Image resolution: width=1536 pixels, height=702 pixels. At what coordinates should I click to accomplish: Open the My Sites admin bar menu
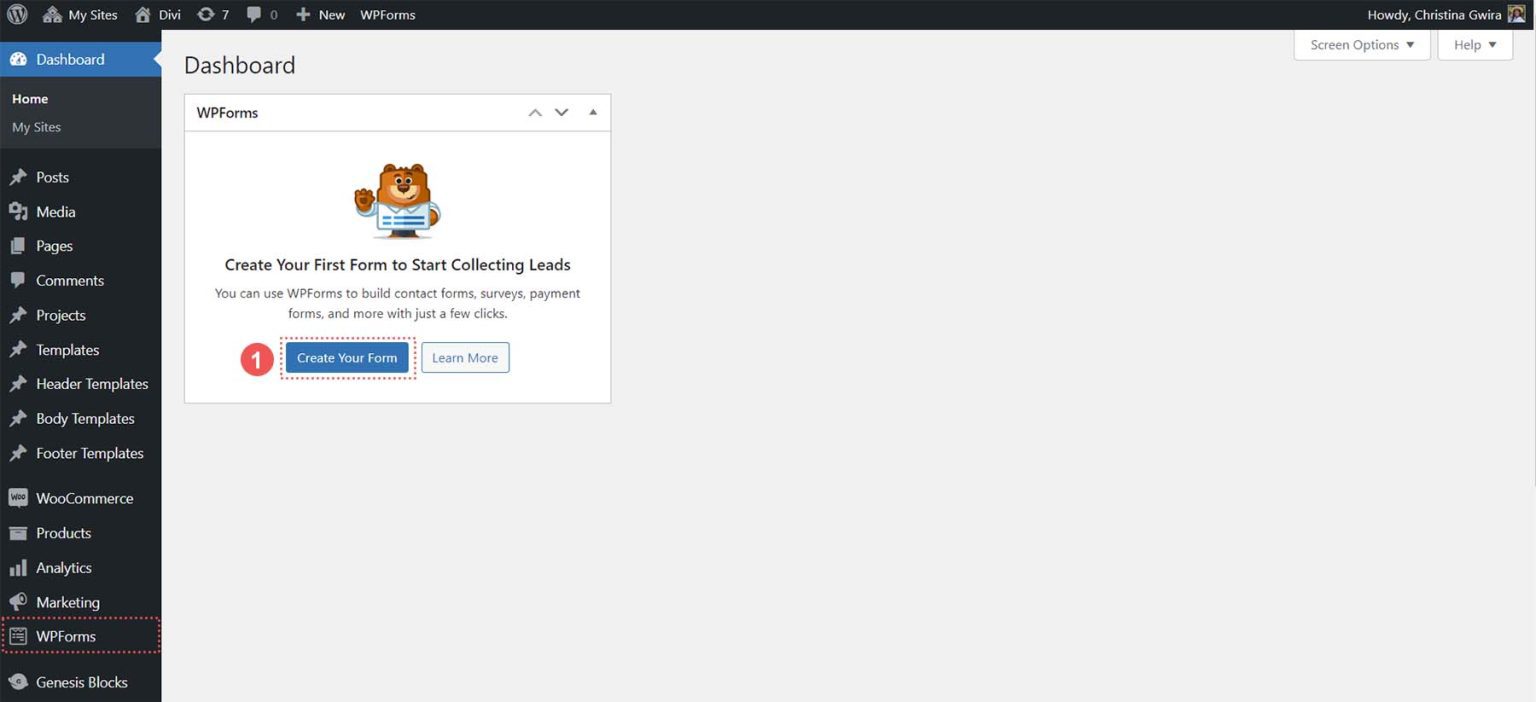pos(79,14)
